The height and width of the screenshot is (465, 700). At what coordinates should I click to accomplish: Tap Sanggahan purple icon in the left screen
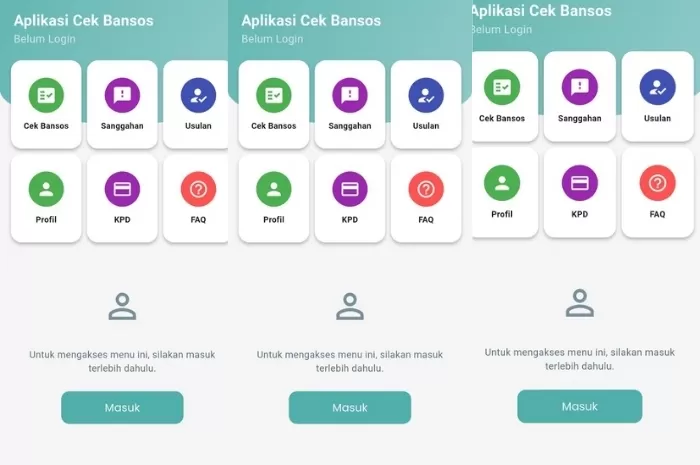click(122, 95)
